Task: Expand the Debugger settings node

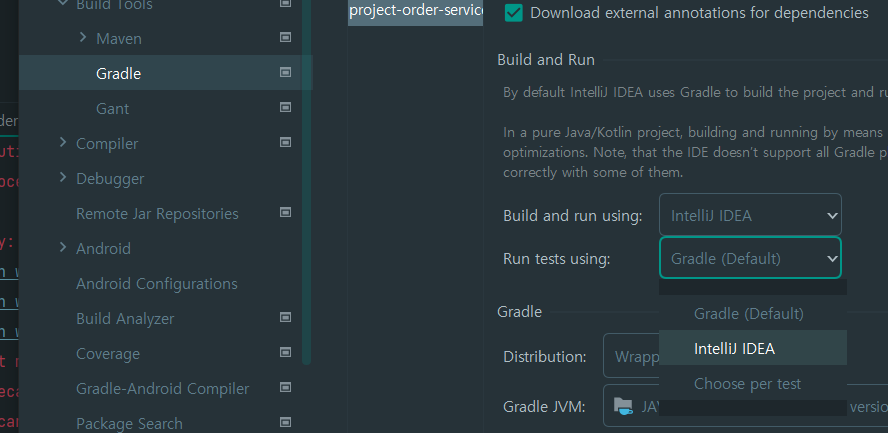Action: [x=63, y=178]
